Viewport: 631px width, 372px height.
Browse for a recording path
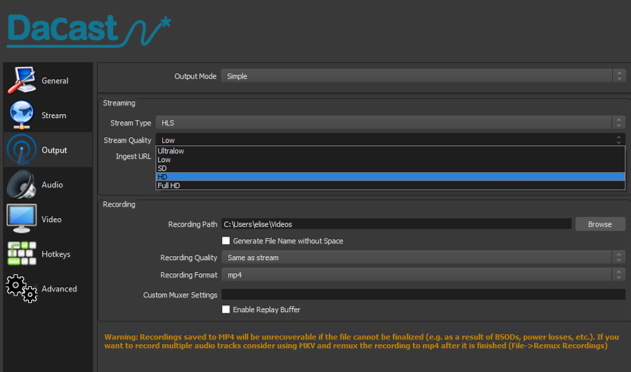600,224
